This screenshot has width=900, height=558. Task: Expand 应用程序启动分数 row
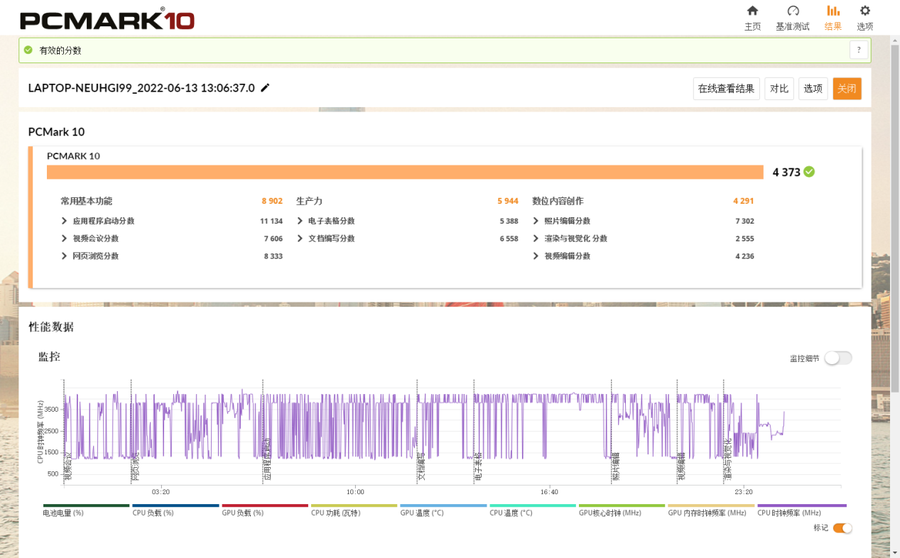(x=65, y=221)
